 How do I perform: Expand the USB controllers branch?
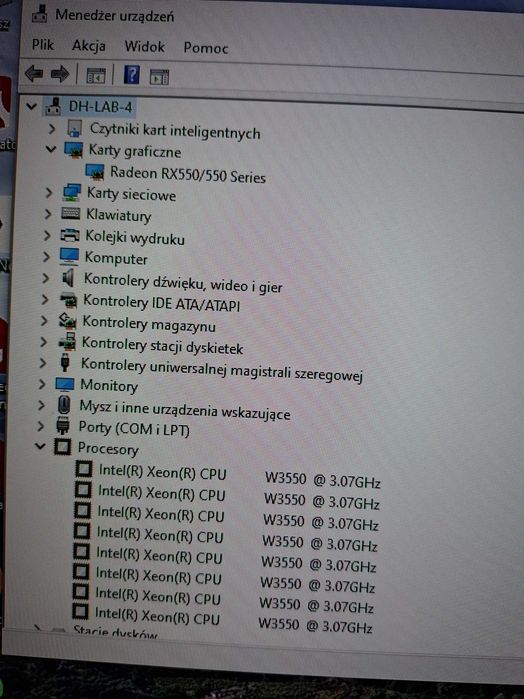coord(43,363)
